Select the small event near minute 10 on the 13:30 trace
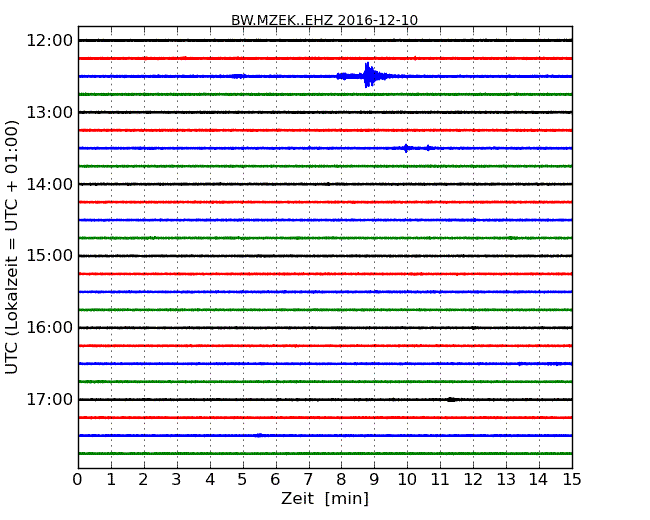The height and width of the screenshot is (520, 650). [x=406, y=148]
